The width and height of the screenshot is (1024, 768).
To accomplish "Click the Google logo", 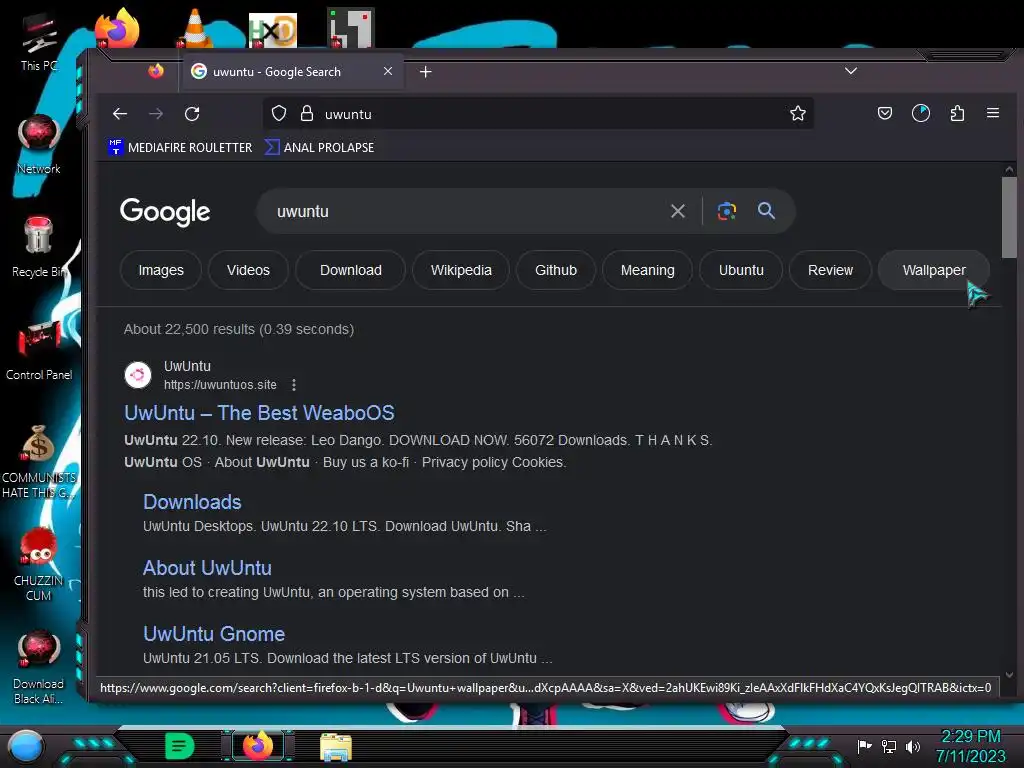I will [x=165, y=212].
